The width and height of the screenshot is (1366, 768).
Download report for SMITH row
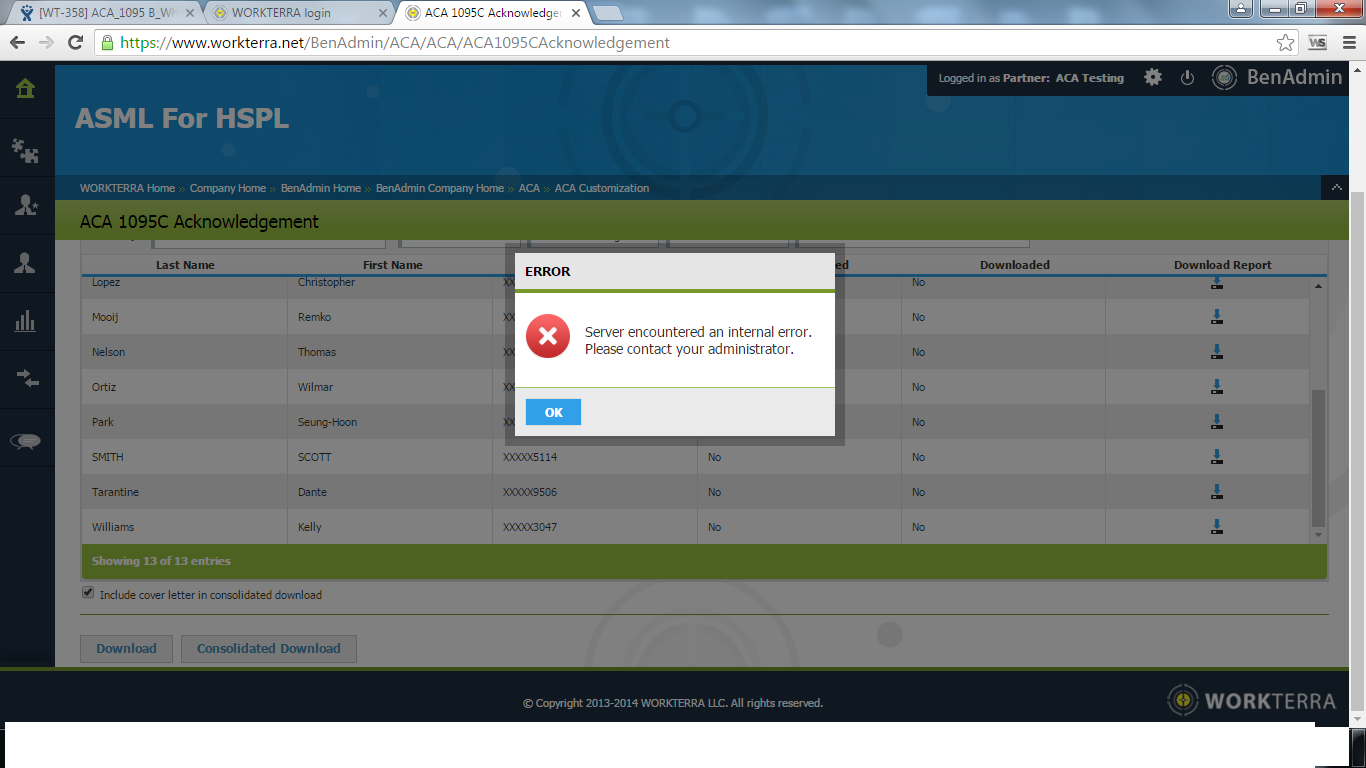click(x=1217, y=457)
